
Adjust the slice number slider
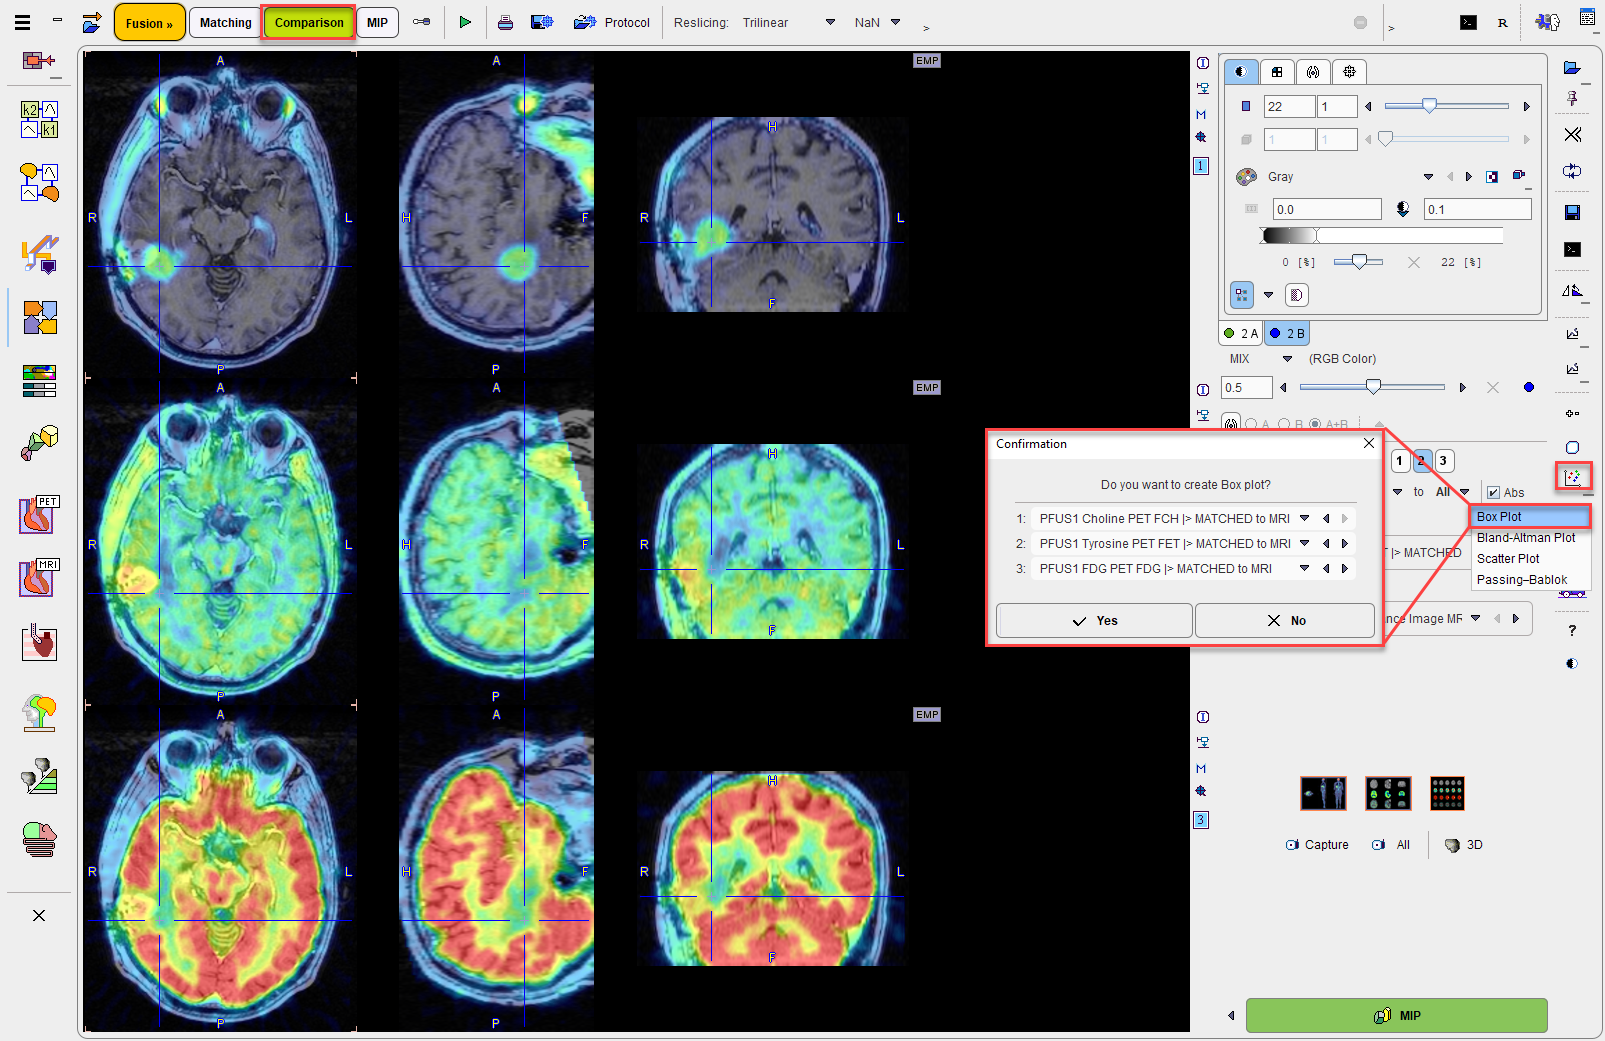[1447, 106]
